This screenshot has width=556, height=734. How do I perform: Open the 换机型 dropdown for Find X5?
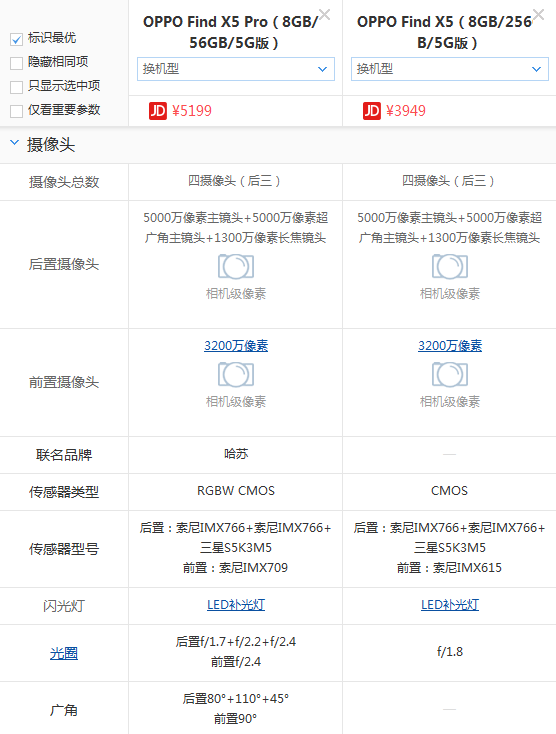[x=450, y=69]
